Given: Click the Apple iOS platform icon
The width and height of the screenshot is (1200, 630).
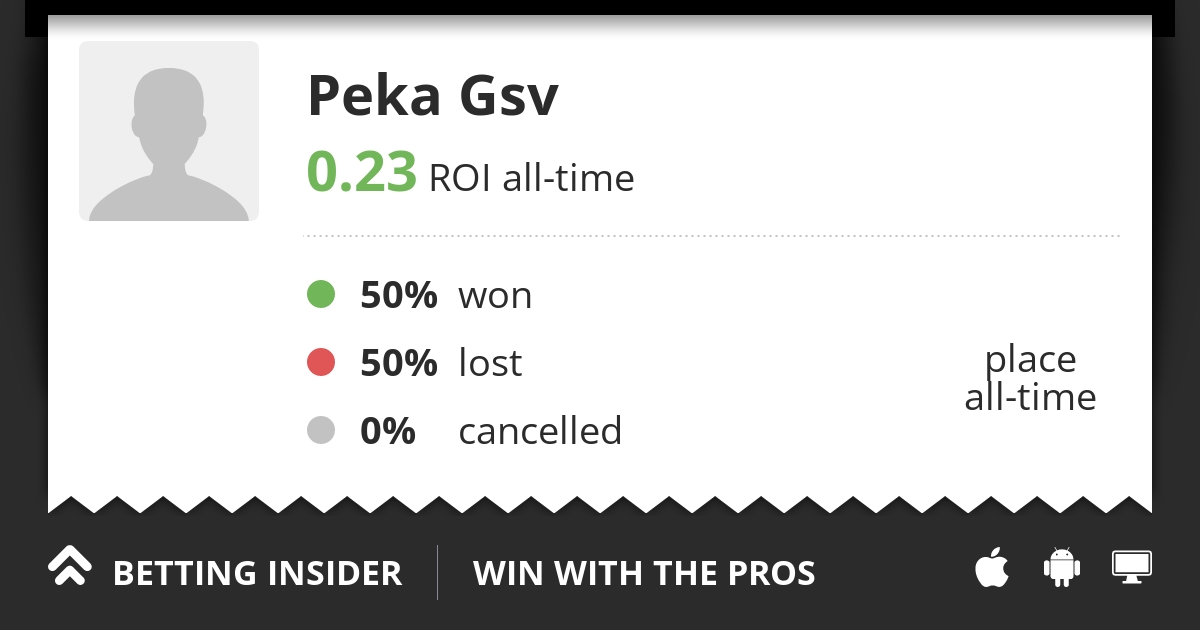Looking at the screenshot, I should [x=992, y=568].
